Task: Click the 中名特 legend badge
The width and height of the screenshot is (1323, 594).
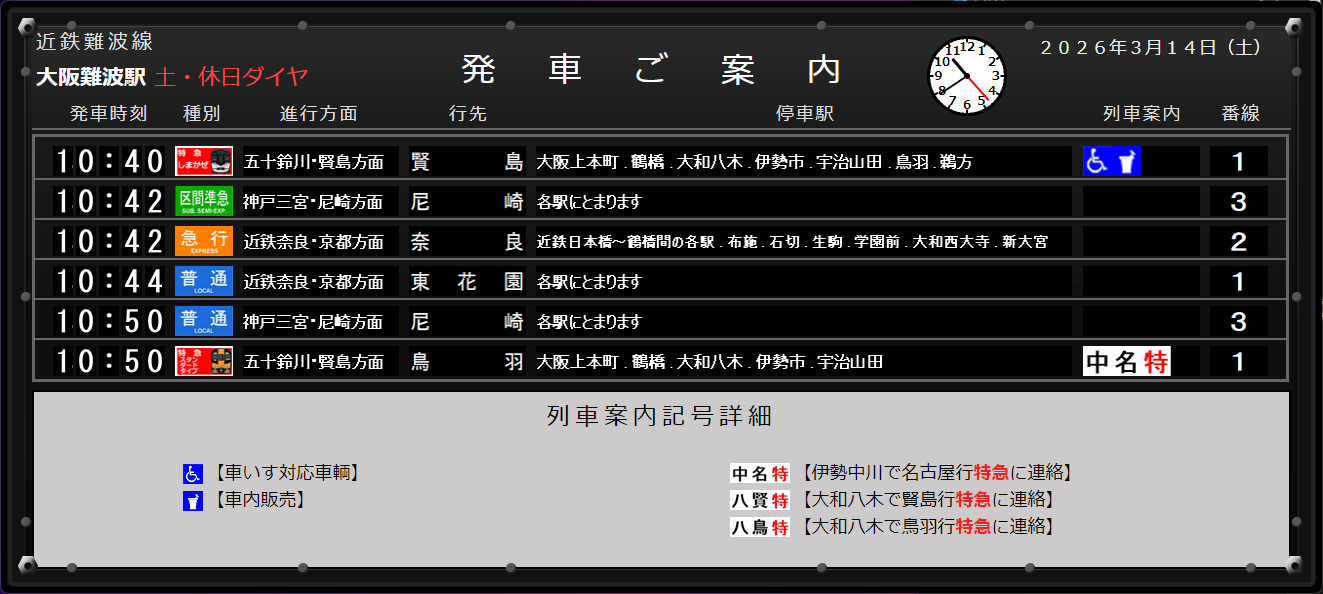Action: pyautogui.click(x=760, y=474)
